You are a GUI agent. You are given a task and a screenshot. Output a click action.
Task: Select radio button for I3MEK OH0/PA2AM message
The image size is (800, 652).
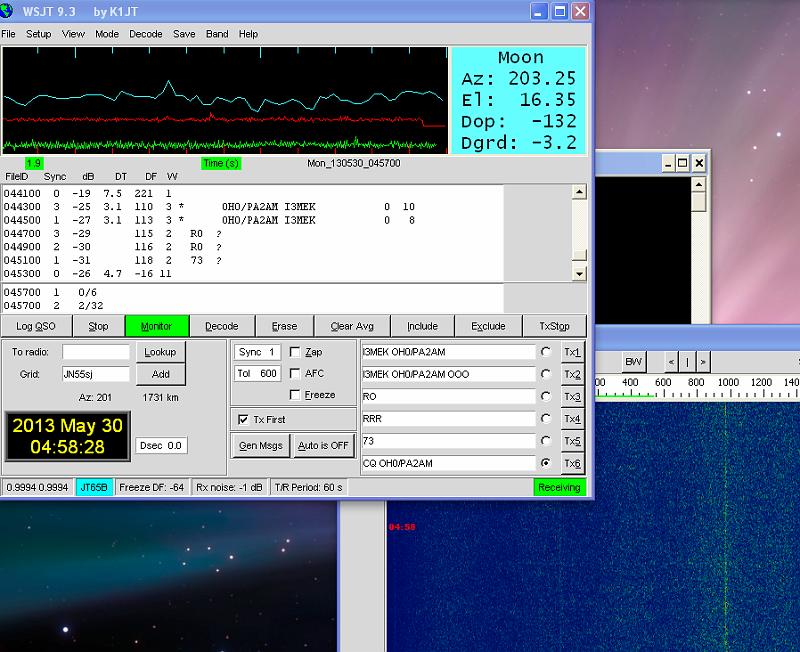546,352
